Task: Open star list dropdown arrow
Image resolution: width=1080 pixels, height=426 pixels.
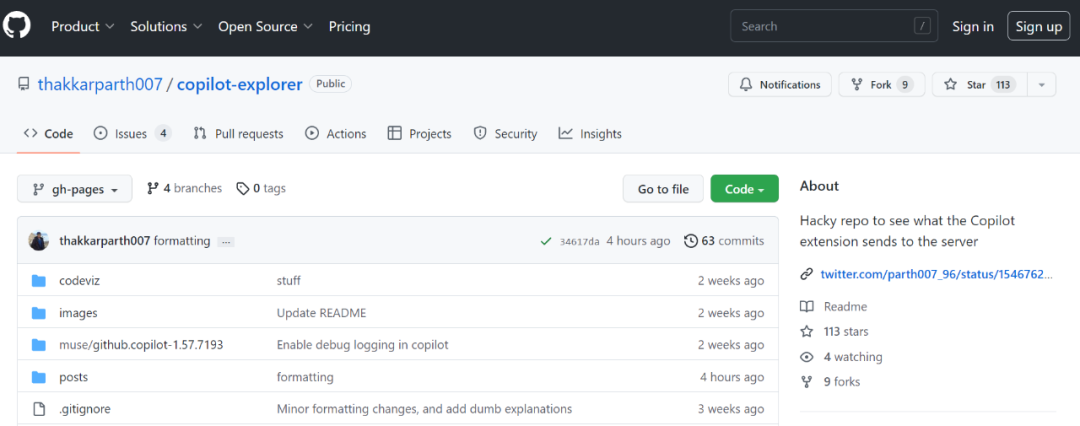Action: click(x=1041, y=85)
